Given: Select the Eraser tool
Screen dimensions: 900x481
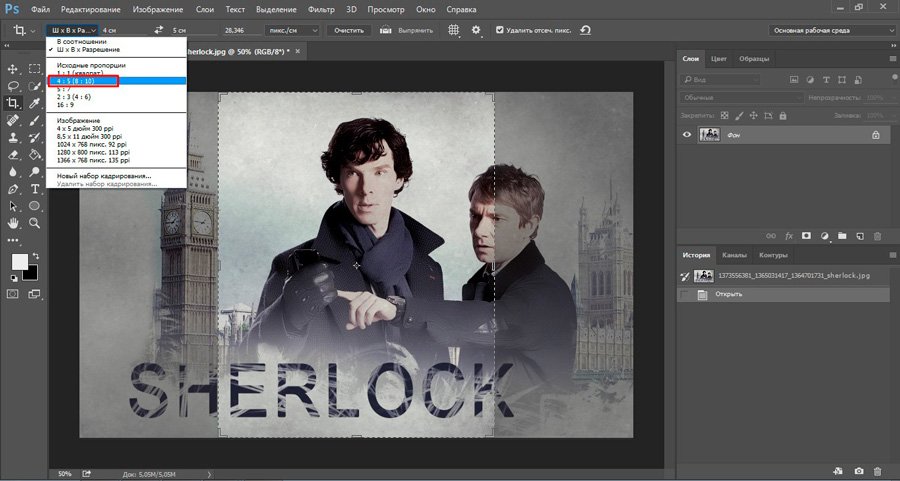Looking at the screenshot, I should coord(13,155).
